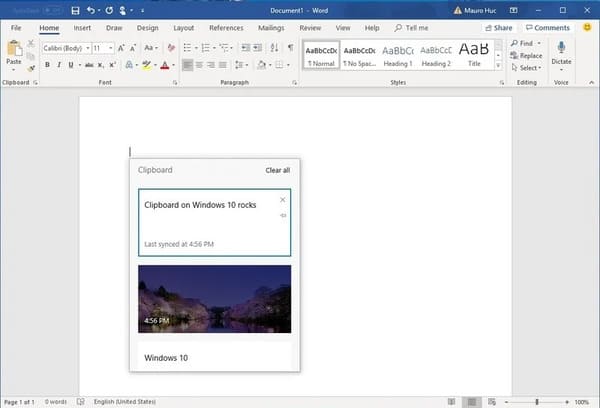Image resolution: width=600 pixels, height=408 pixels.
Task: Decrease font size with the shrink icon
Action: pos(133,48)
